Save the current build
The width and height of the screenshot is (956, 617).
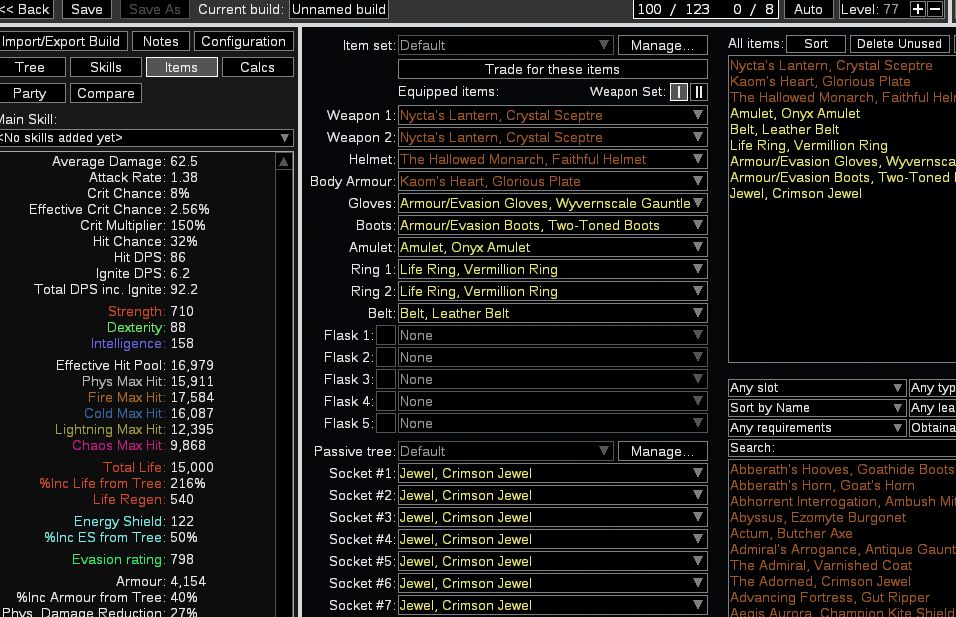pos(87,9)
